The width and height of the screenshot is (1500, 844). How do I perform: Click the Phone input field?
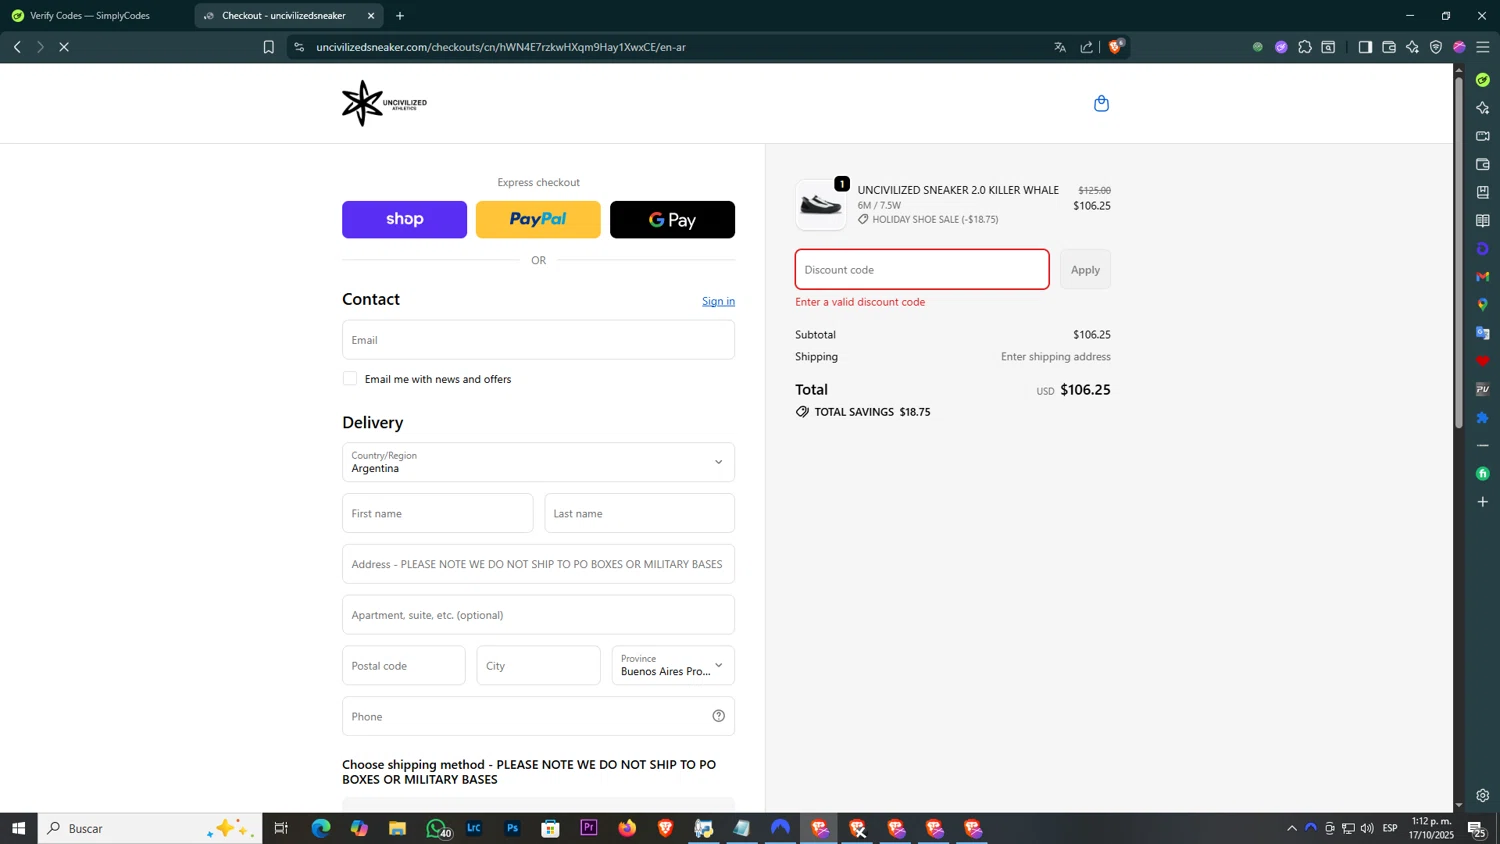tap(538, 716)
